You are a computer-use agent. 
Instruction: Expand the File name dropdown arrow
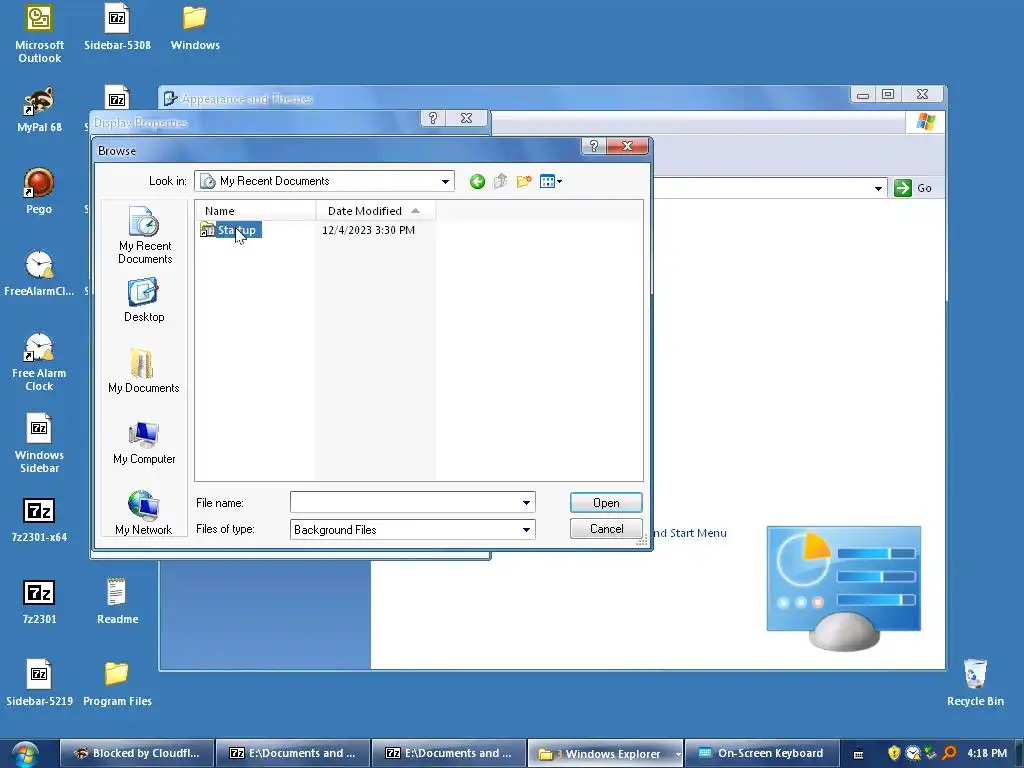[526, 502]
